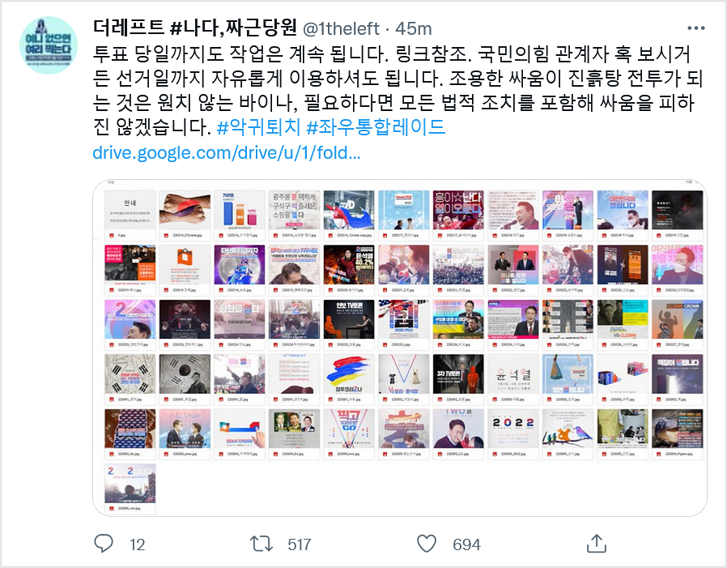Open the 45m timestamp link
This screenshot has width=727, height=568.
click(x=414, y=29)
